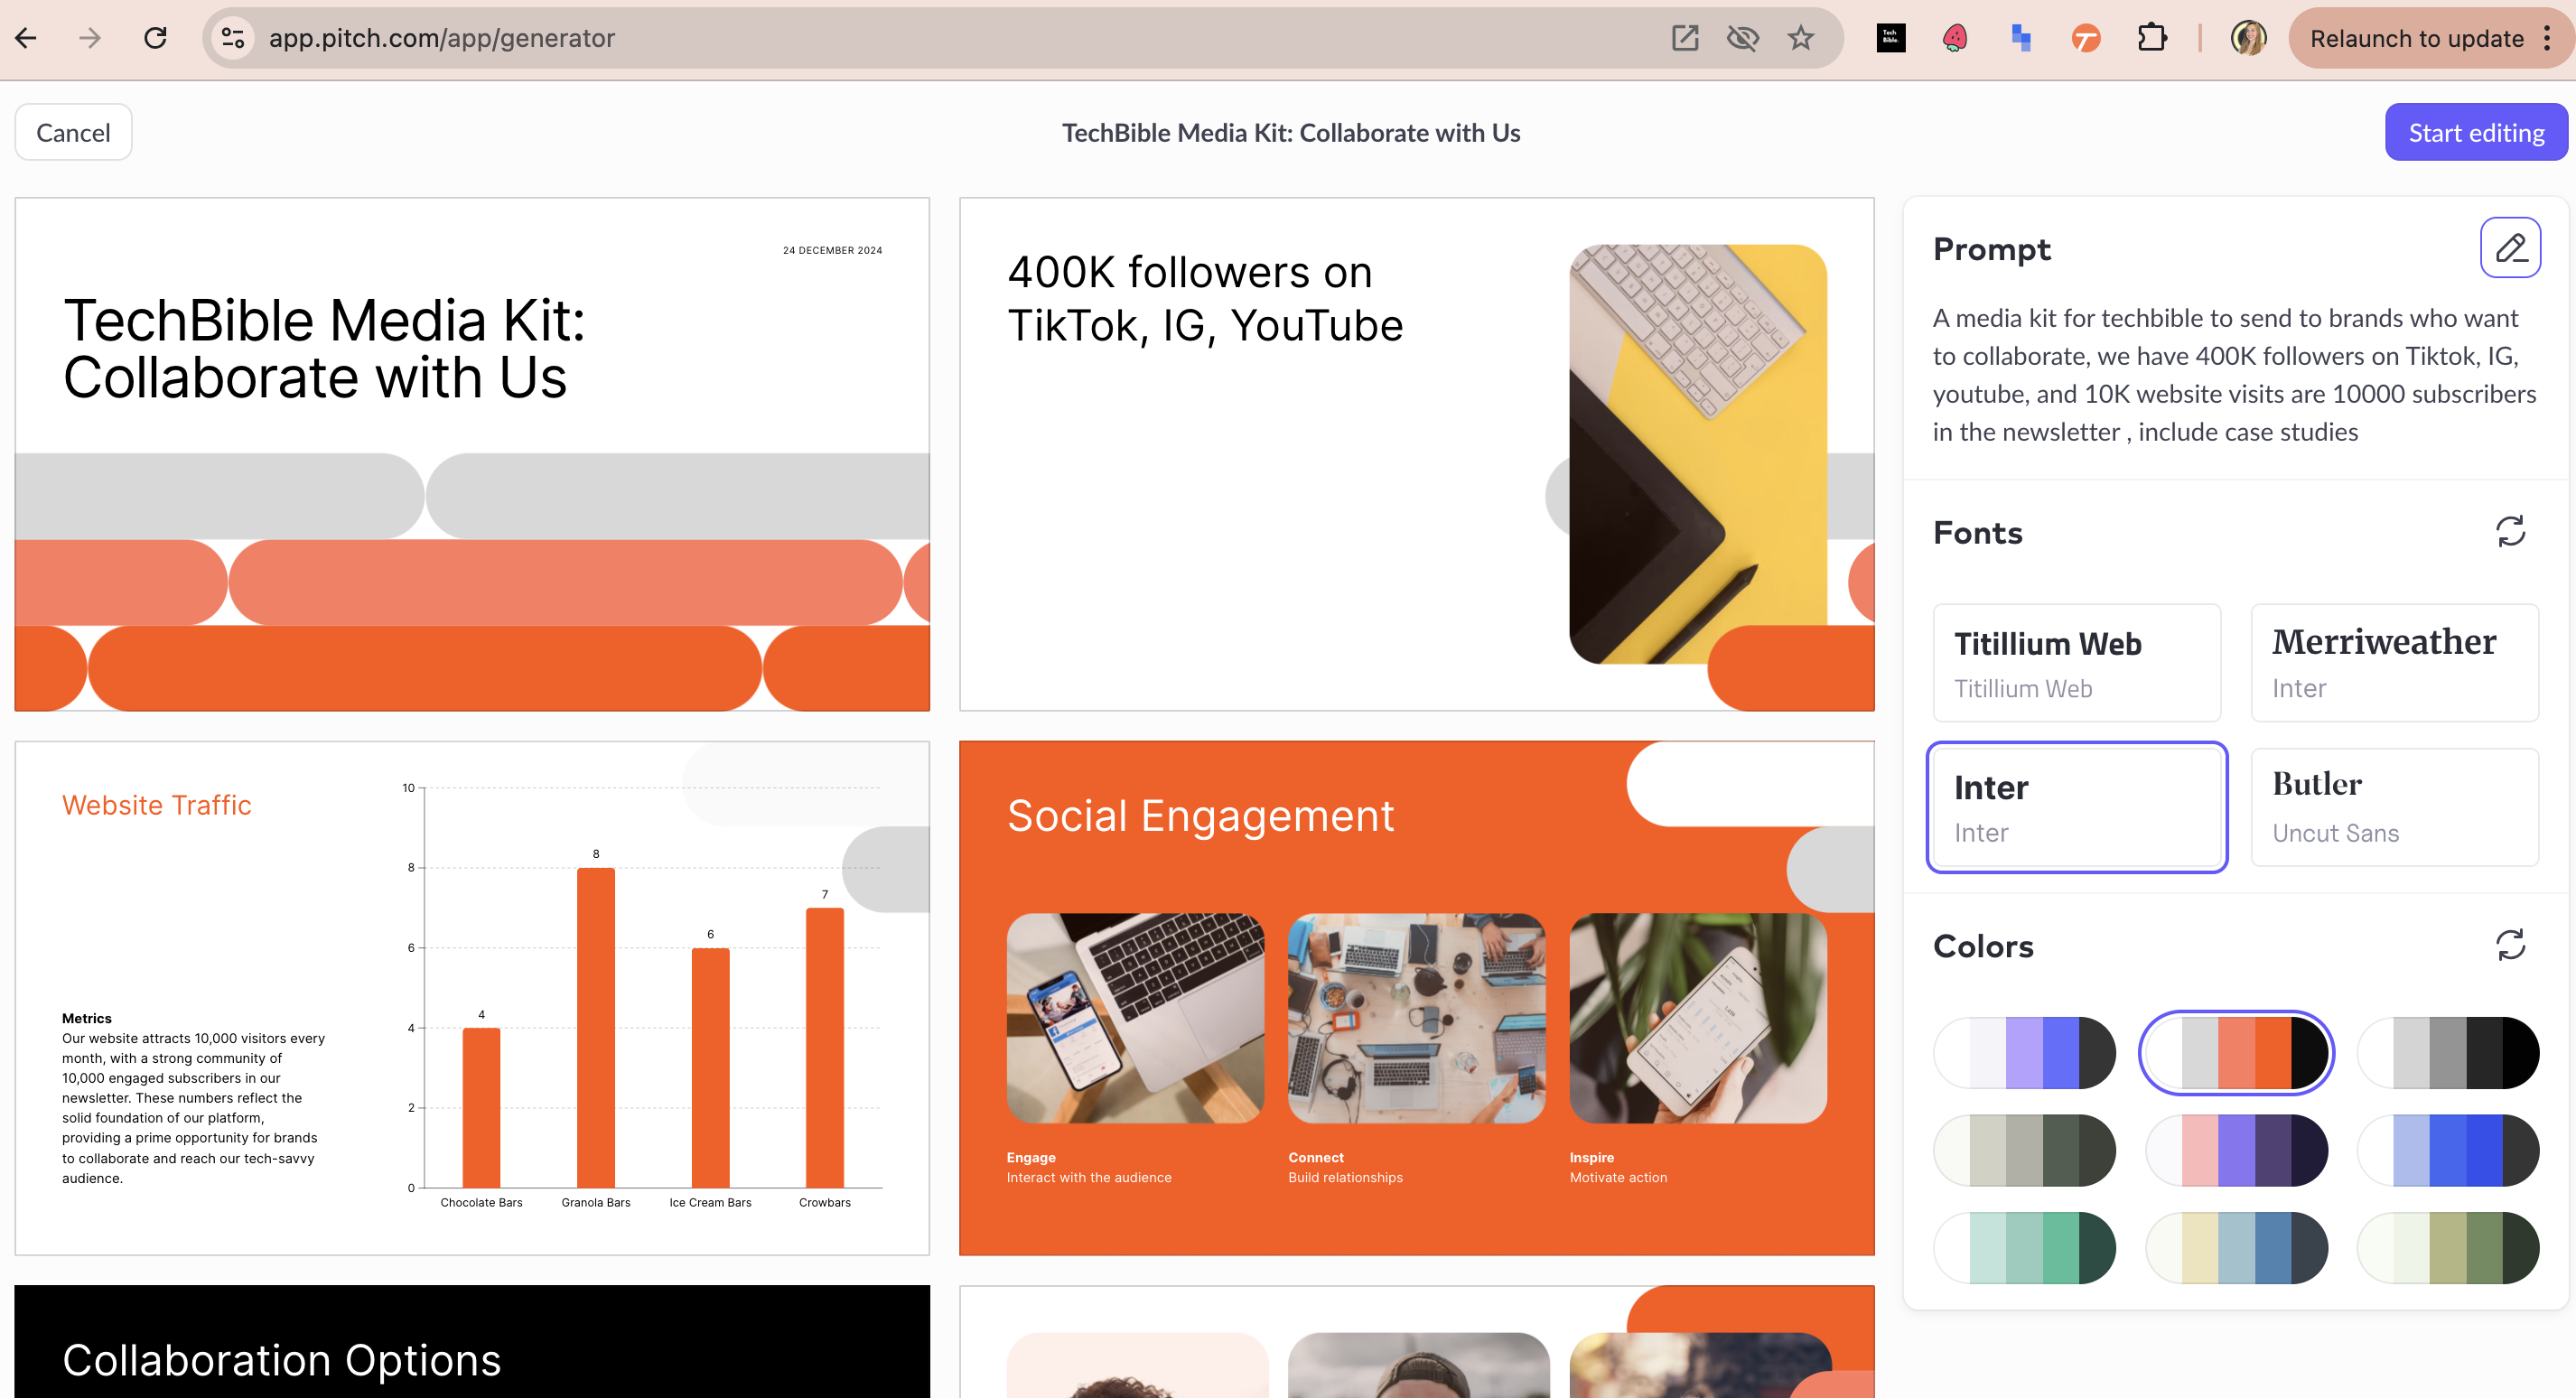
Task: Click the crossed-out eye icon in address bar
Action: tap(1742, 38)
